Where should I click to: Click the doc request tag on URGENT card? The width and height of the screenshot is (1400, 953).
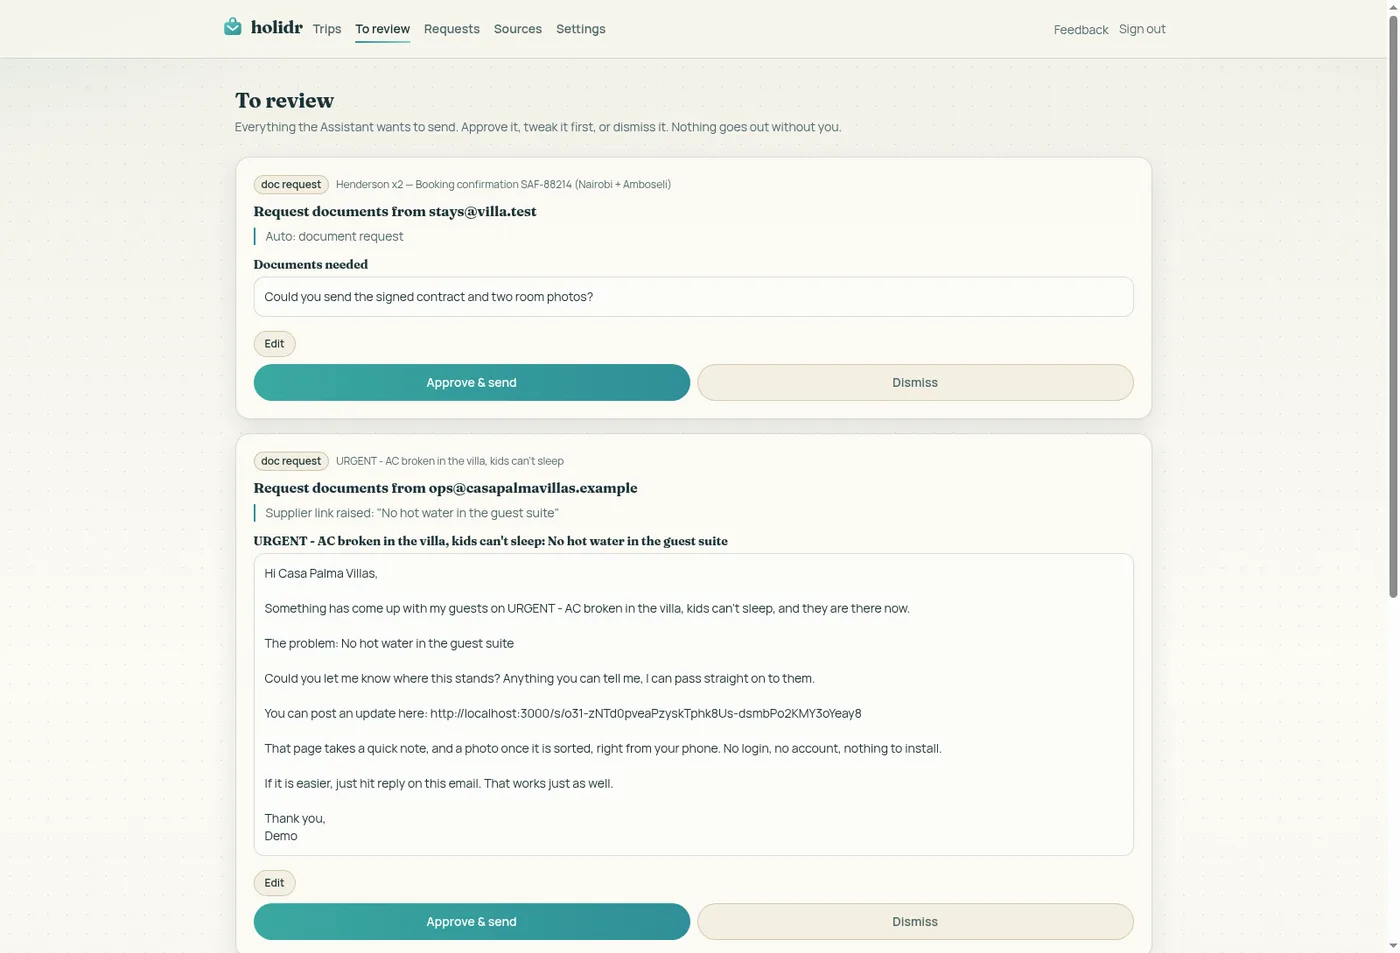click(x=291, y=461)
